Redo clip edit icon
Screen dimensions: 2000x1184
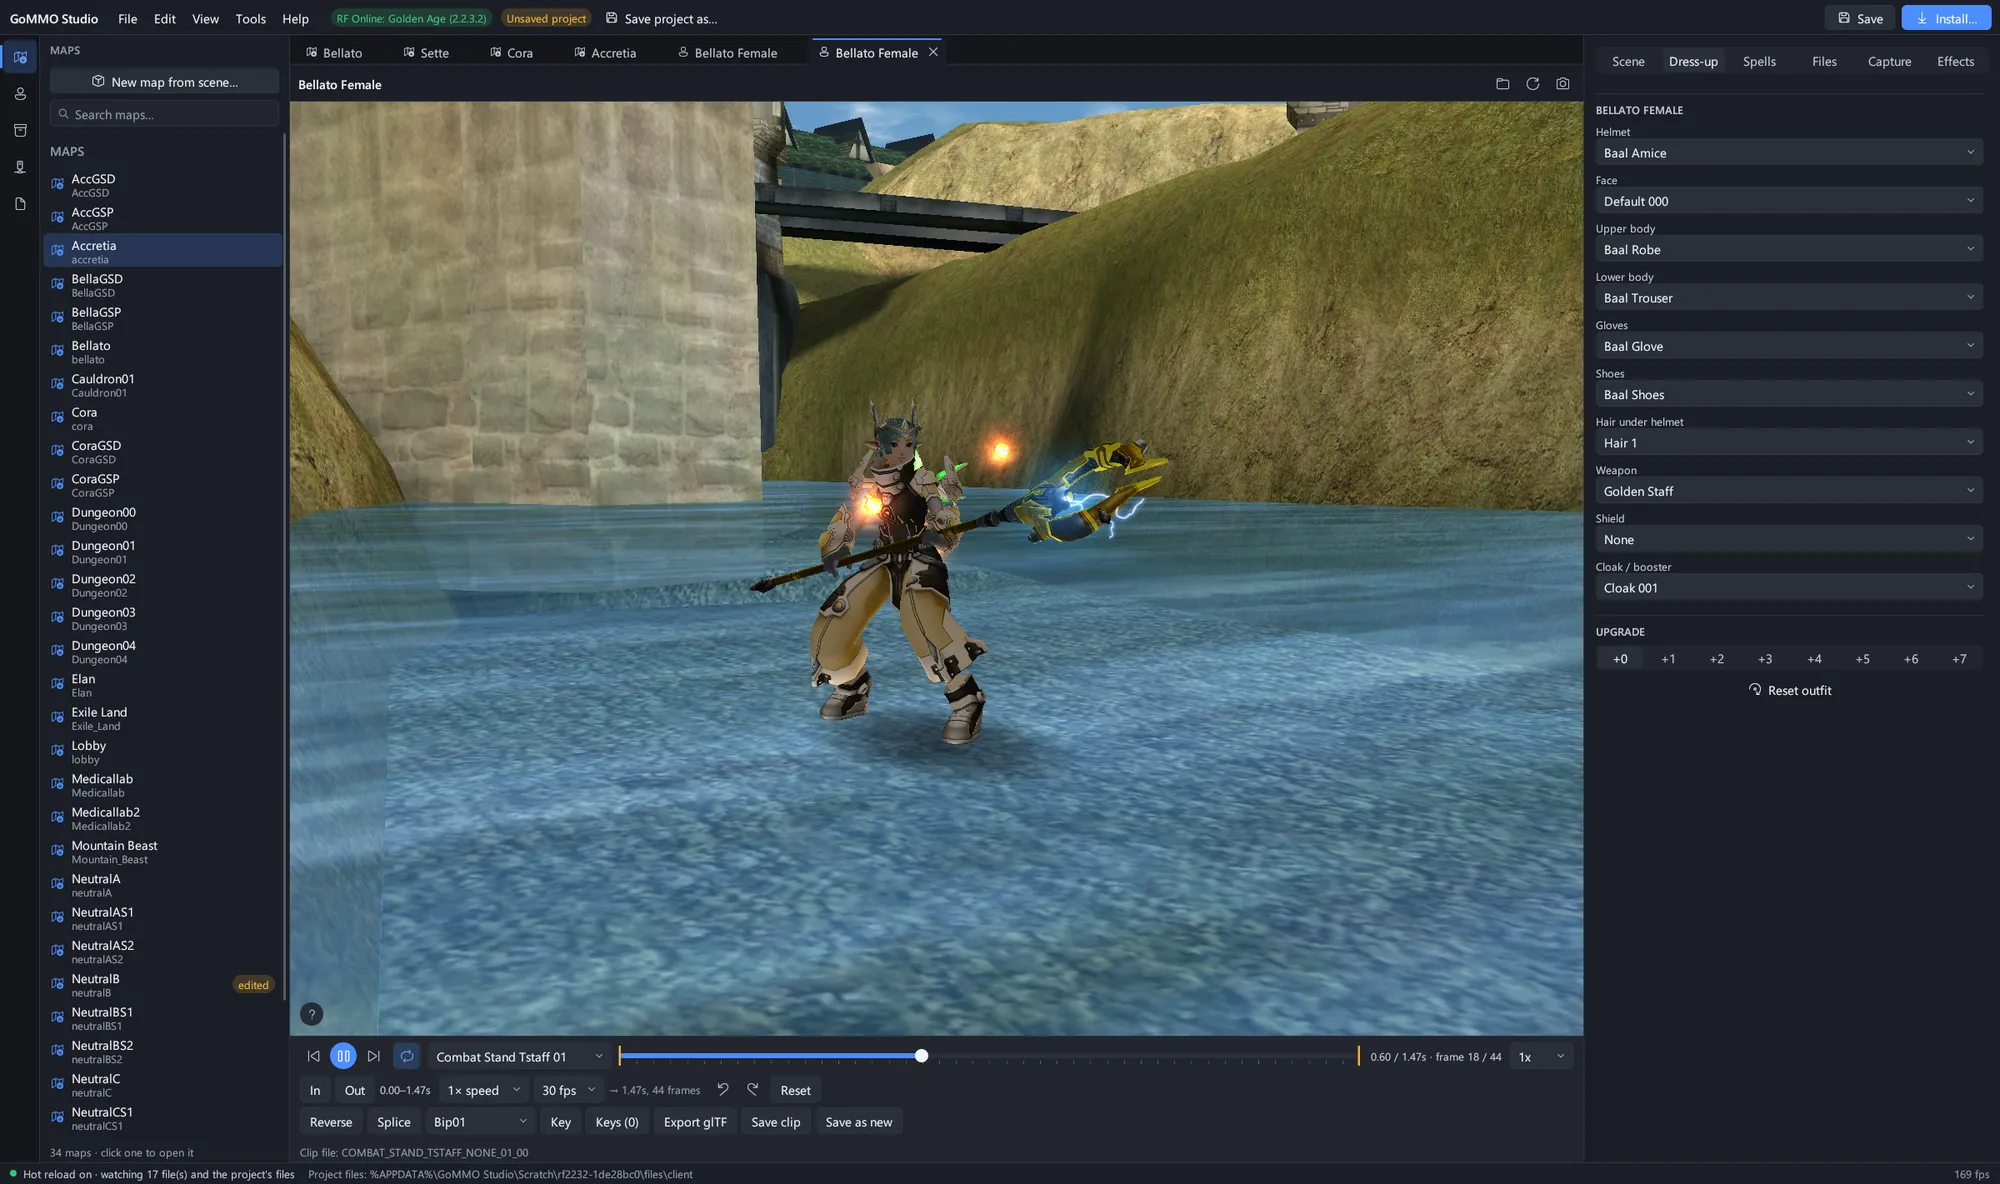[753, 1089]
